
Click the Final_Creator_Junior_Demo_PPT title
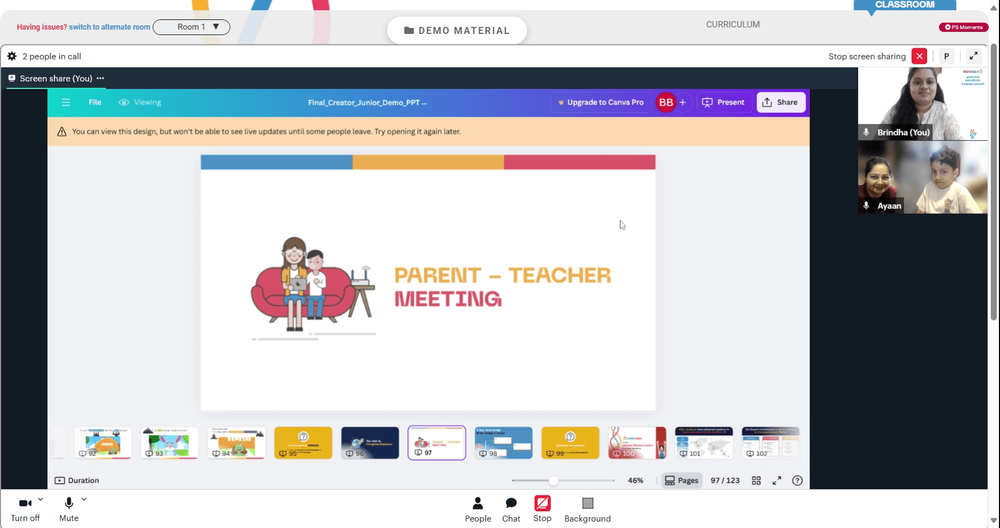(x=367, y=102)
